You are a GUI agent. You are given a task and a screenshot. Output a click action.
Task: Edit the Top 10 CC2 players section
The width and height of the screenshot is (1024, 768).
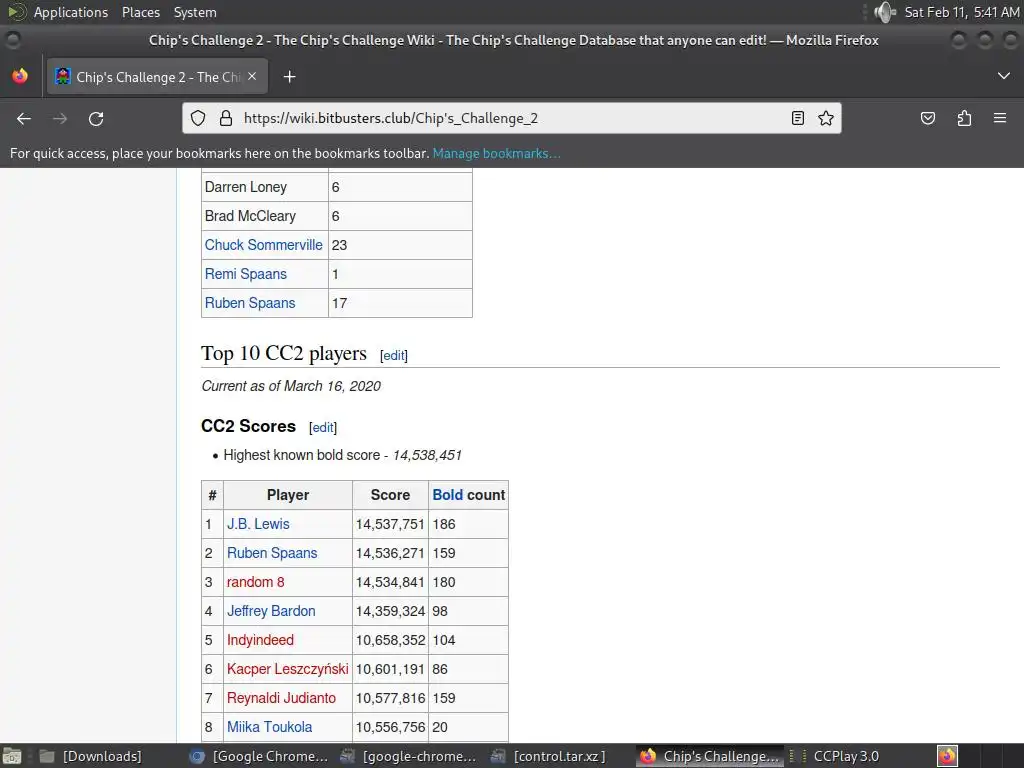(394, 355)
